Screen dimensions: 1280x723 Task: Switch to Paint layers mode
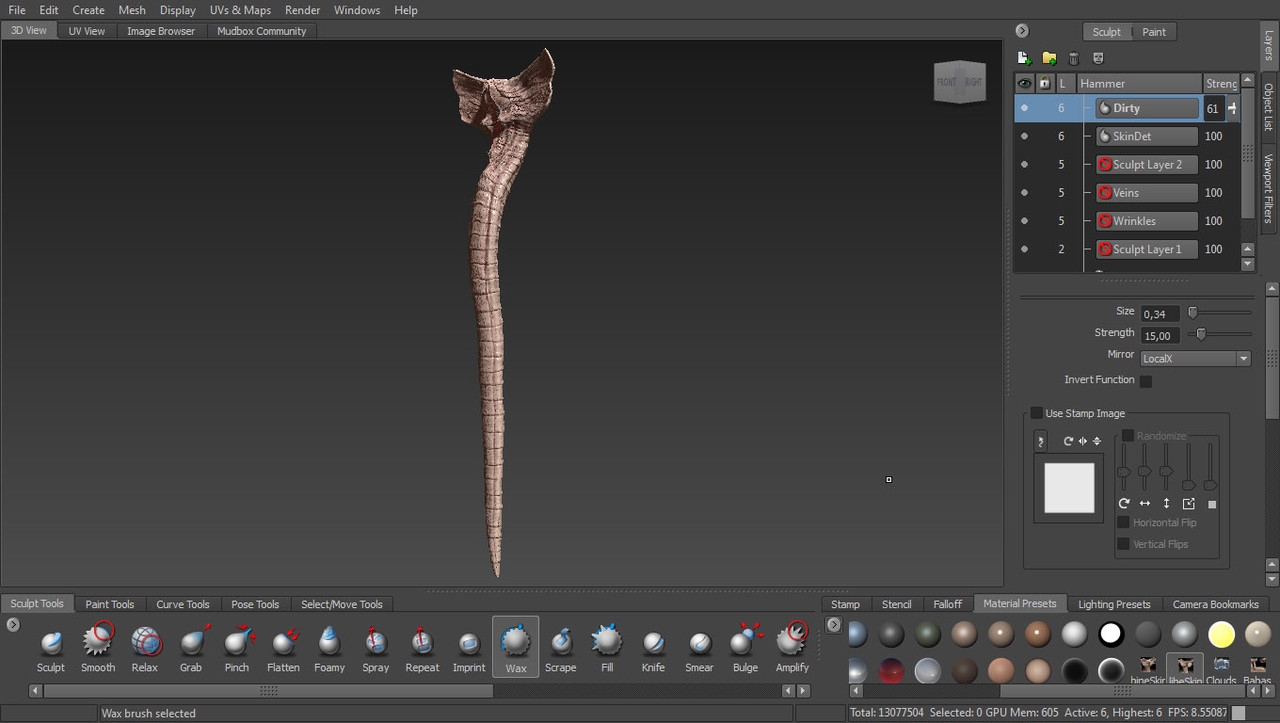point(1154,32)
